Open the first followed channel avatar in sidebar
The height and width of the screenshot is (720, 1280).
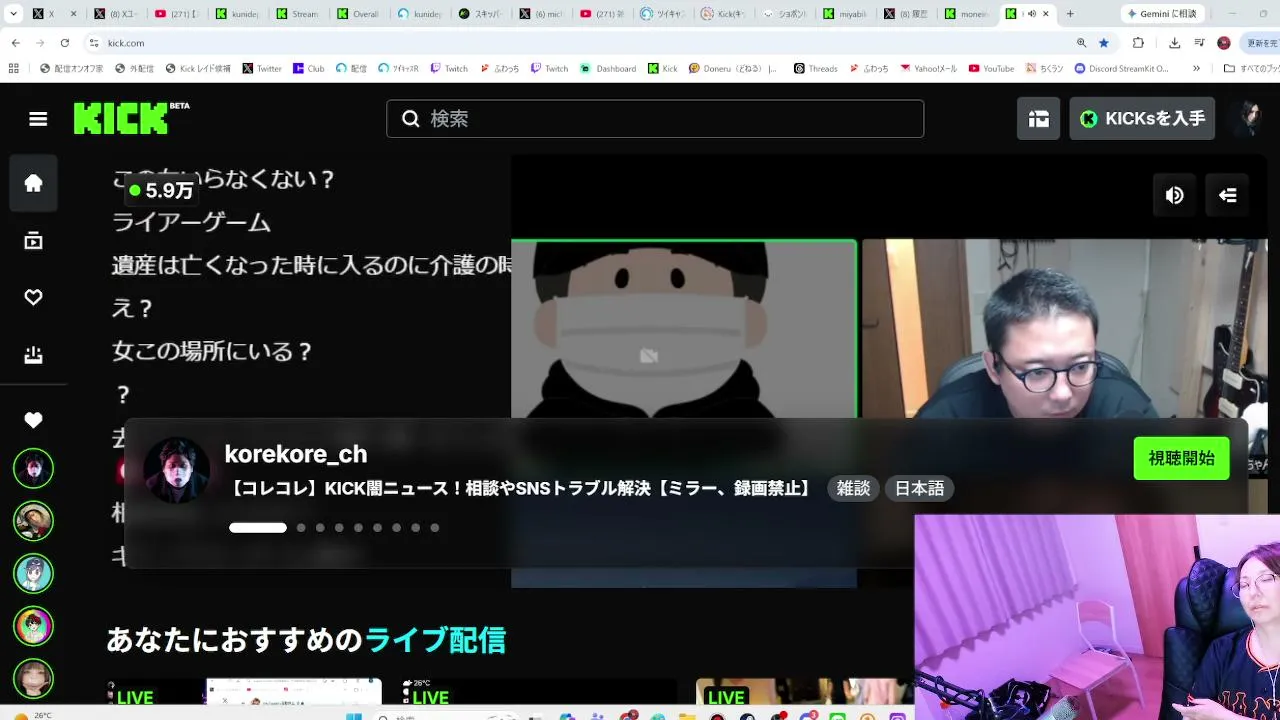(33, 468)
